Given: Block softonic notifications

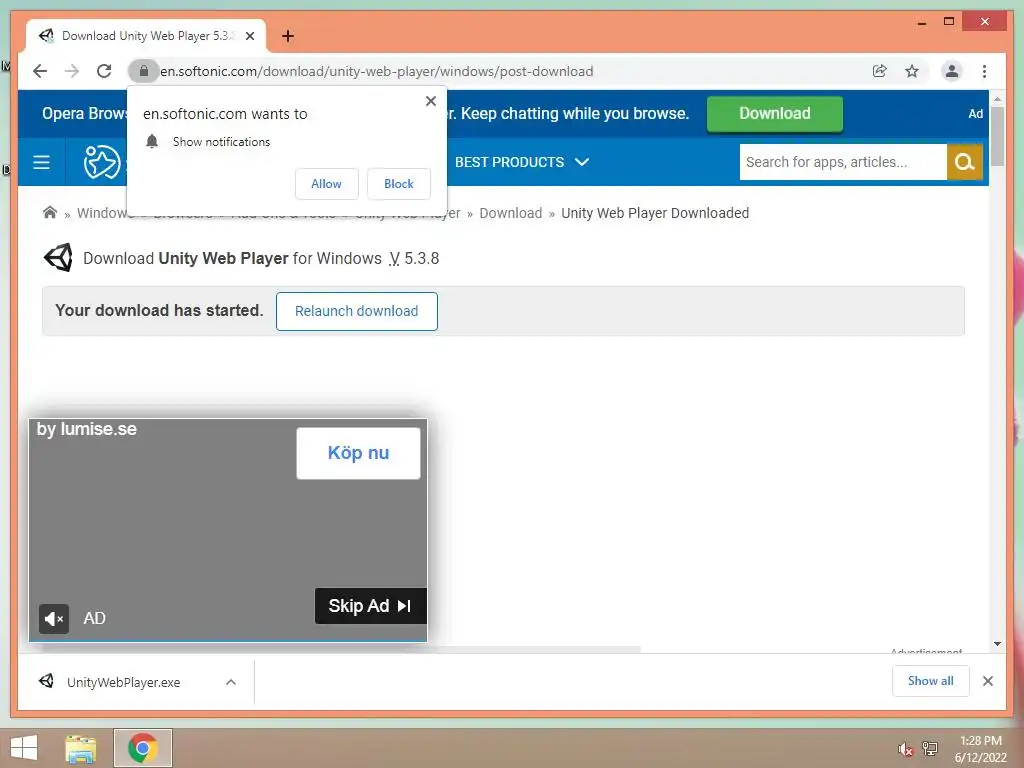Looking at the screenshot, I should pyautogui.click(x=398, y=184).
